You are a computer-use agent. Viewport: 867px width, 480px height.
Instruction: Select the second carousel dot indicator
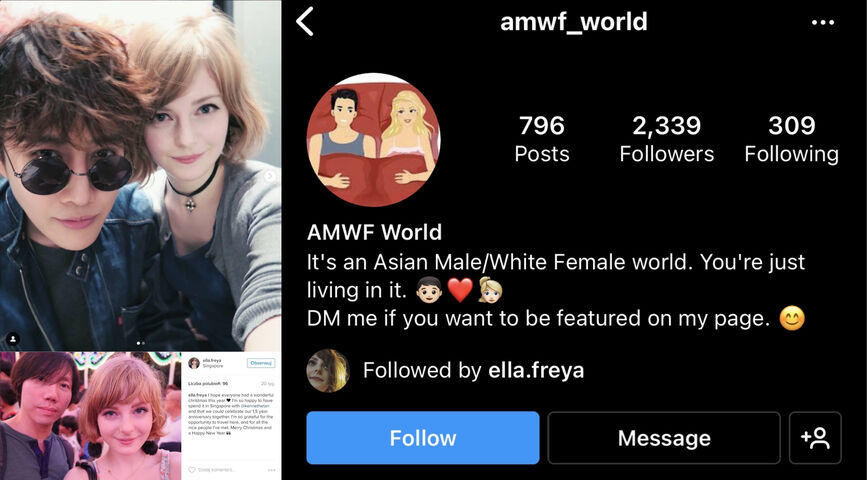pos(143,343)
